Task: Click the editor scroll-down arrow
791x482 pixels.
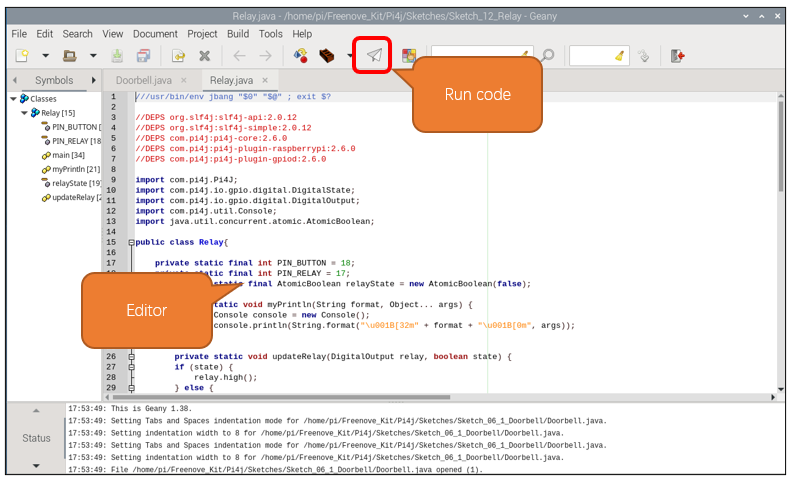Action: click(x=781, y=389)
